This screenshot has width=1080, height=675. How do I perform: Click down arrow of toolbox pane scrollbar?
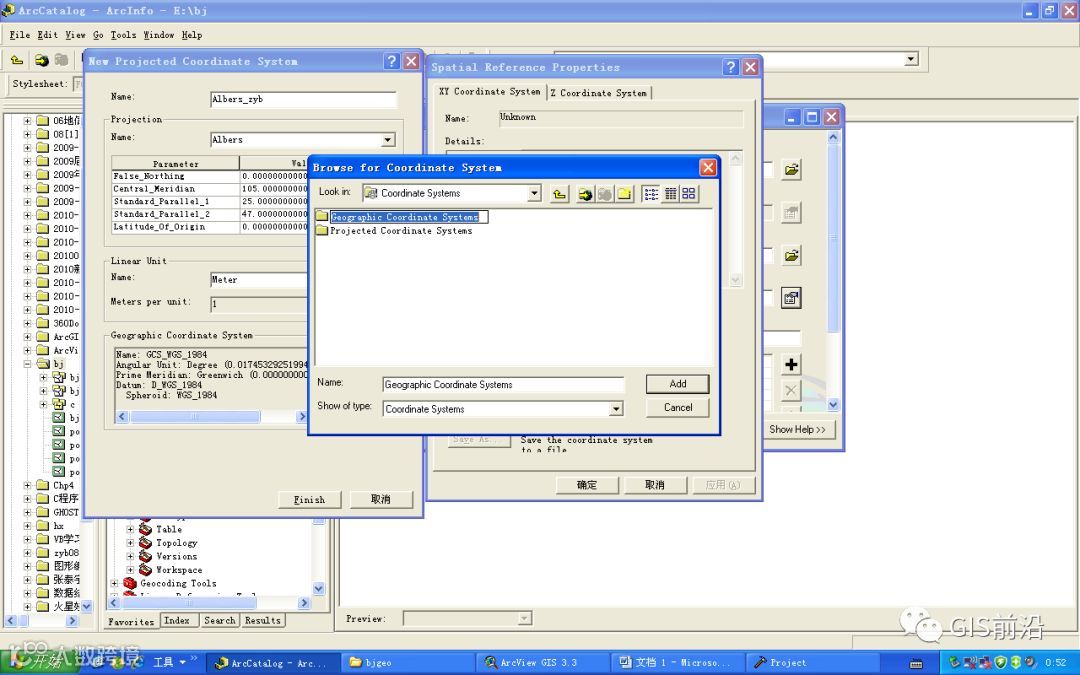pos(318,589)
